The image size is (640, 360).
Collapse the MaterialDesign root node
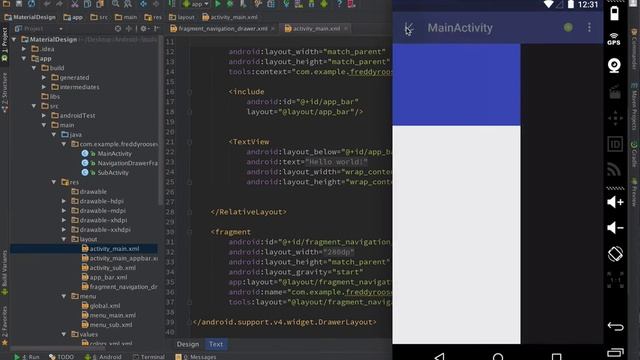click(15, 40)
